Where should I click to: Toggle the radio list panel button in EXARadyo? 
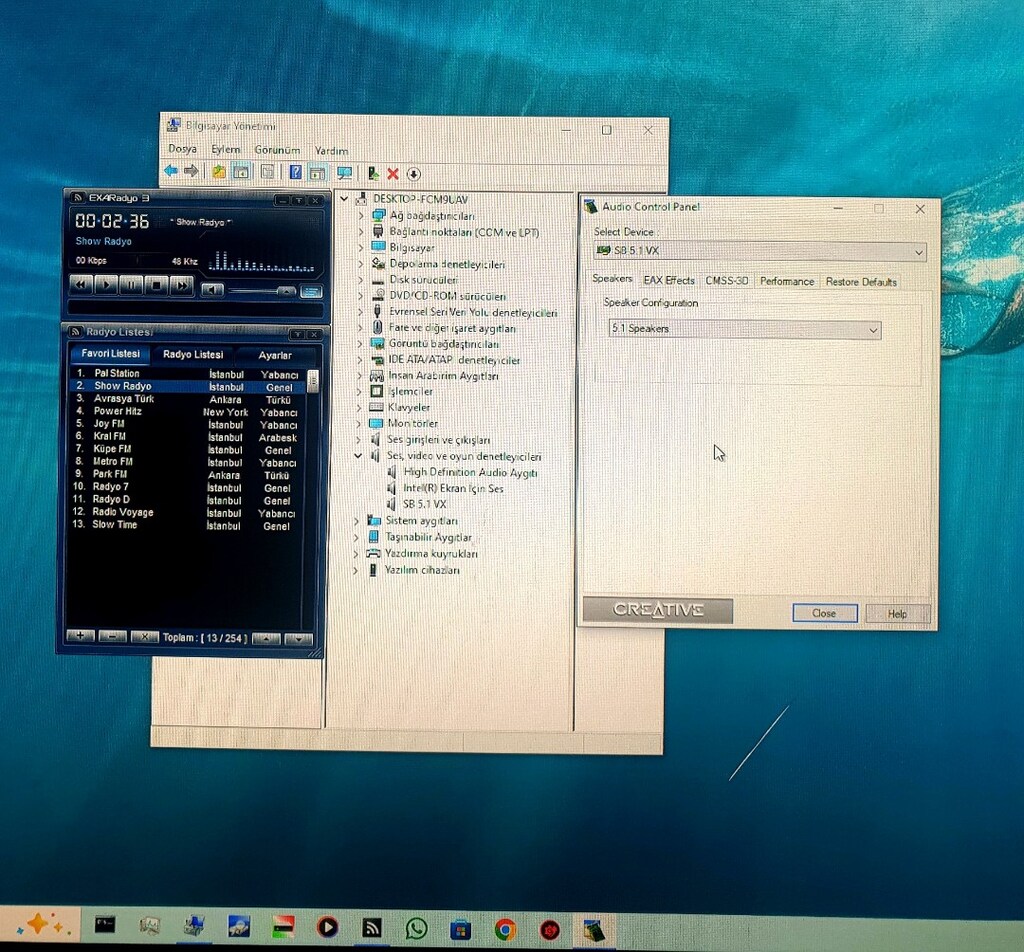pyautogui.click(x=311, y=292)
